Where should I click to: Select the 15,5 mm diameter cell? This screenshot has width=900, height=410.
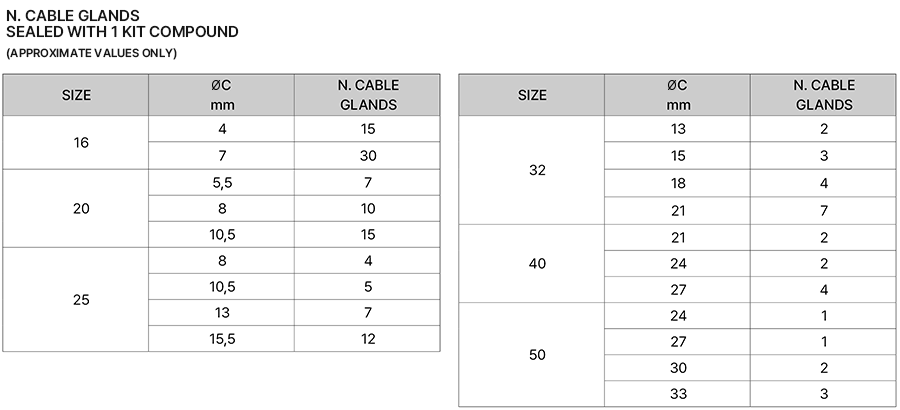pyautogui.click(x=221, y=339)
